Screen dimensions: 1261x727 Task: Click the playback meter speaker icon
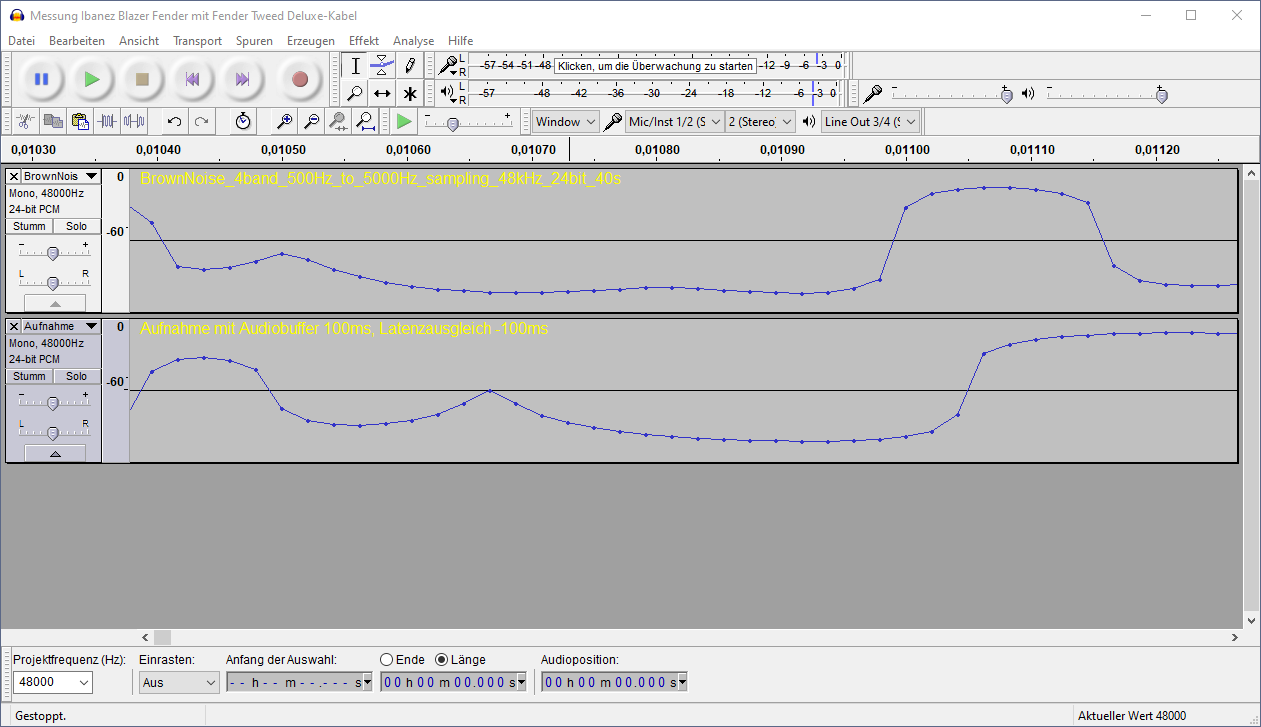448,93
